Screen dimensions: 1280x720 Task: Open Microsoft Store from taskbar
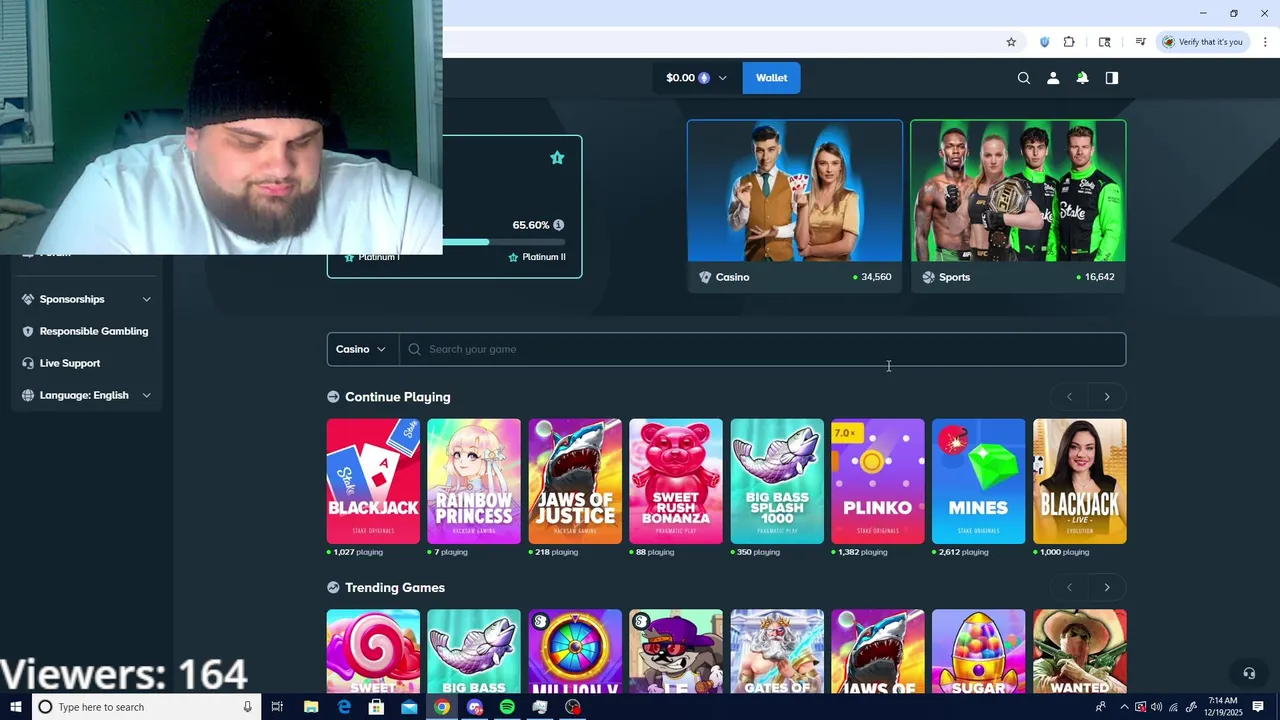coord(376,707)
